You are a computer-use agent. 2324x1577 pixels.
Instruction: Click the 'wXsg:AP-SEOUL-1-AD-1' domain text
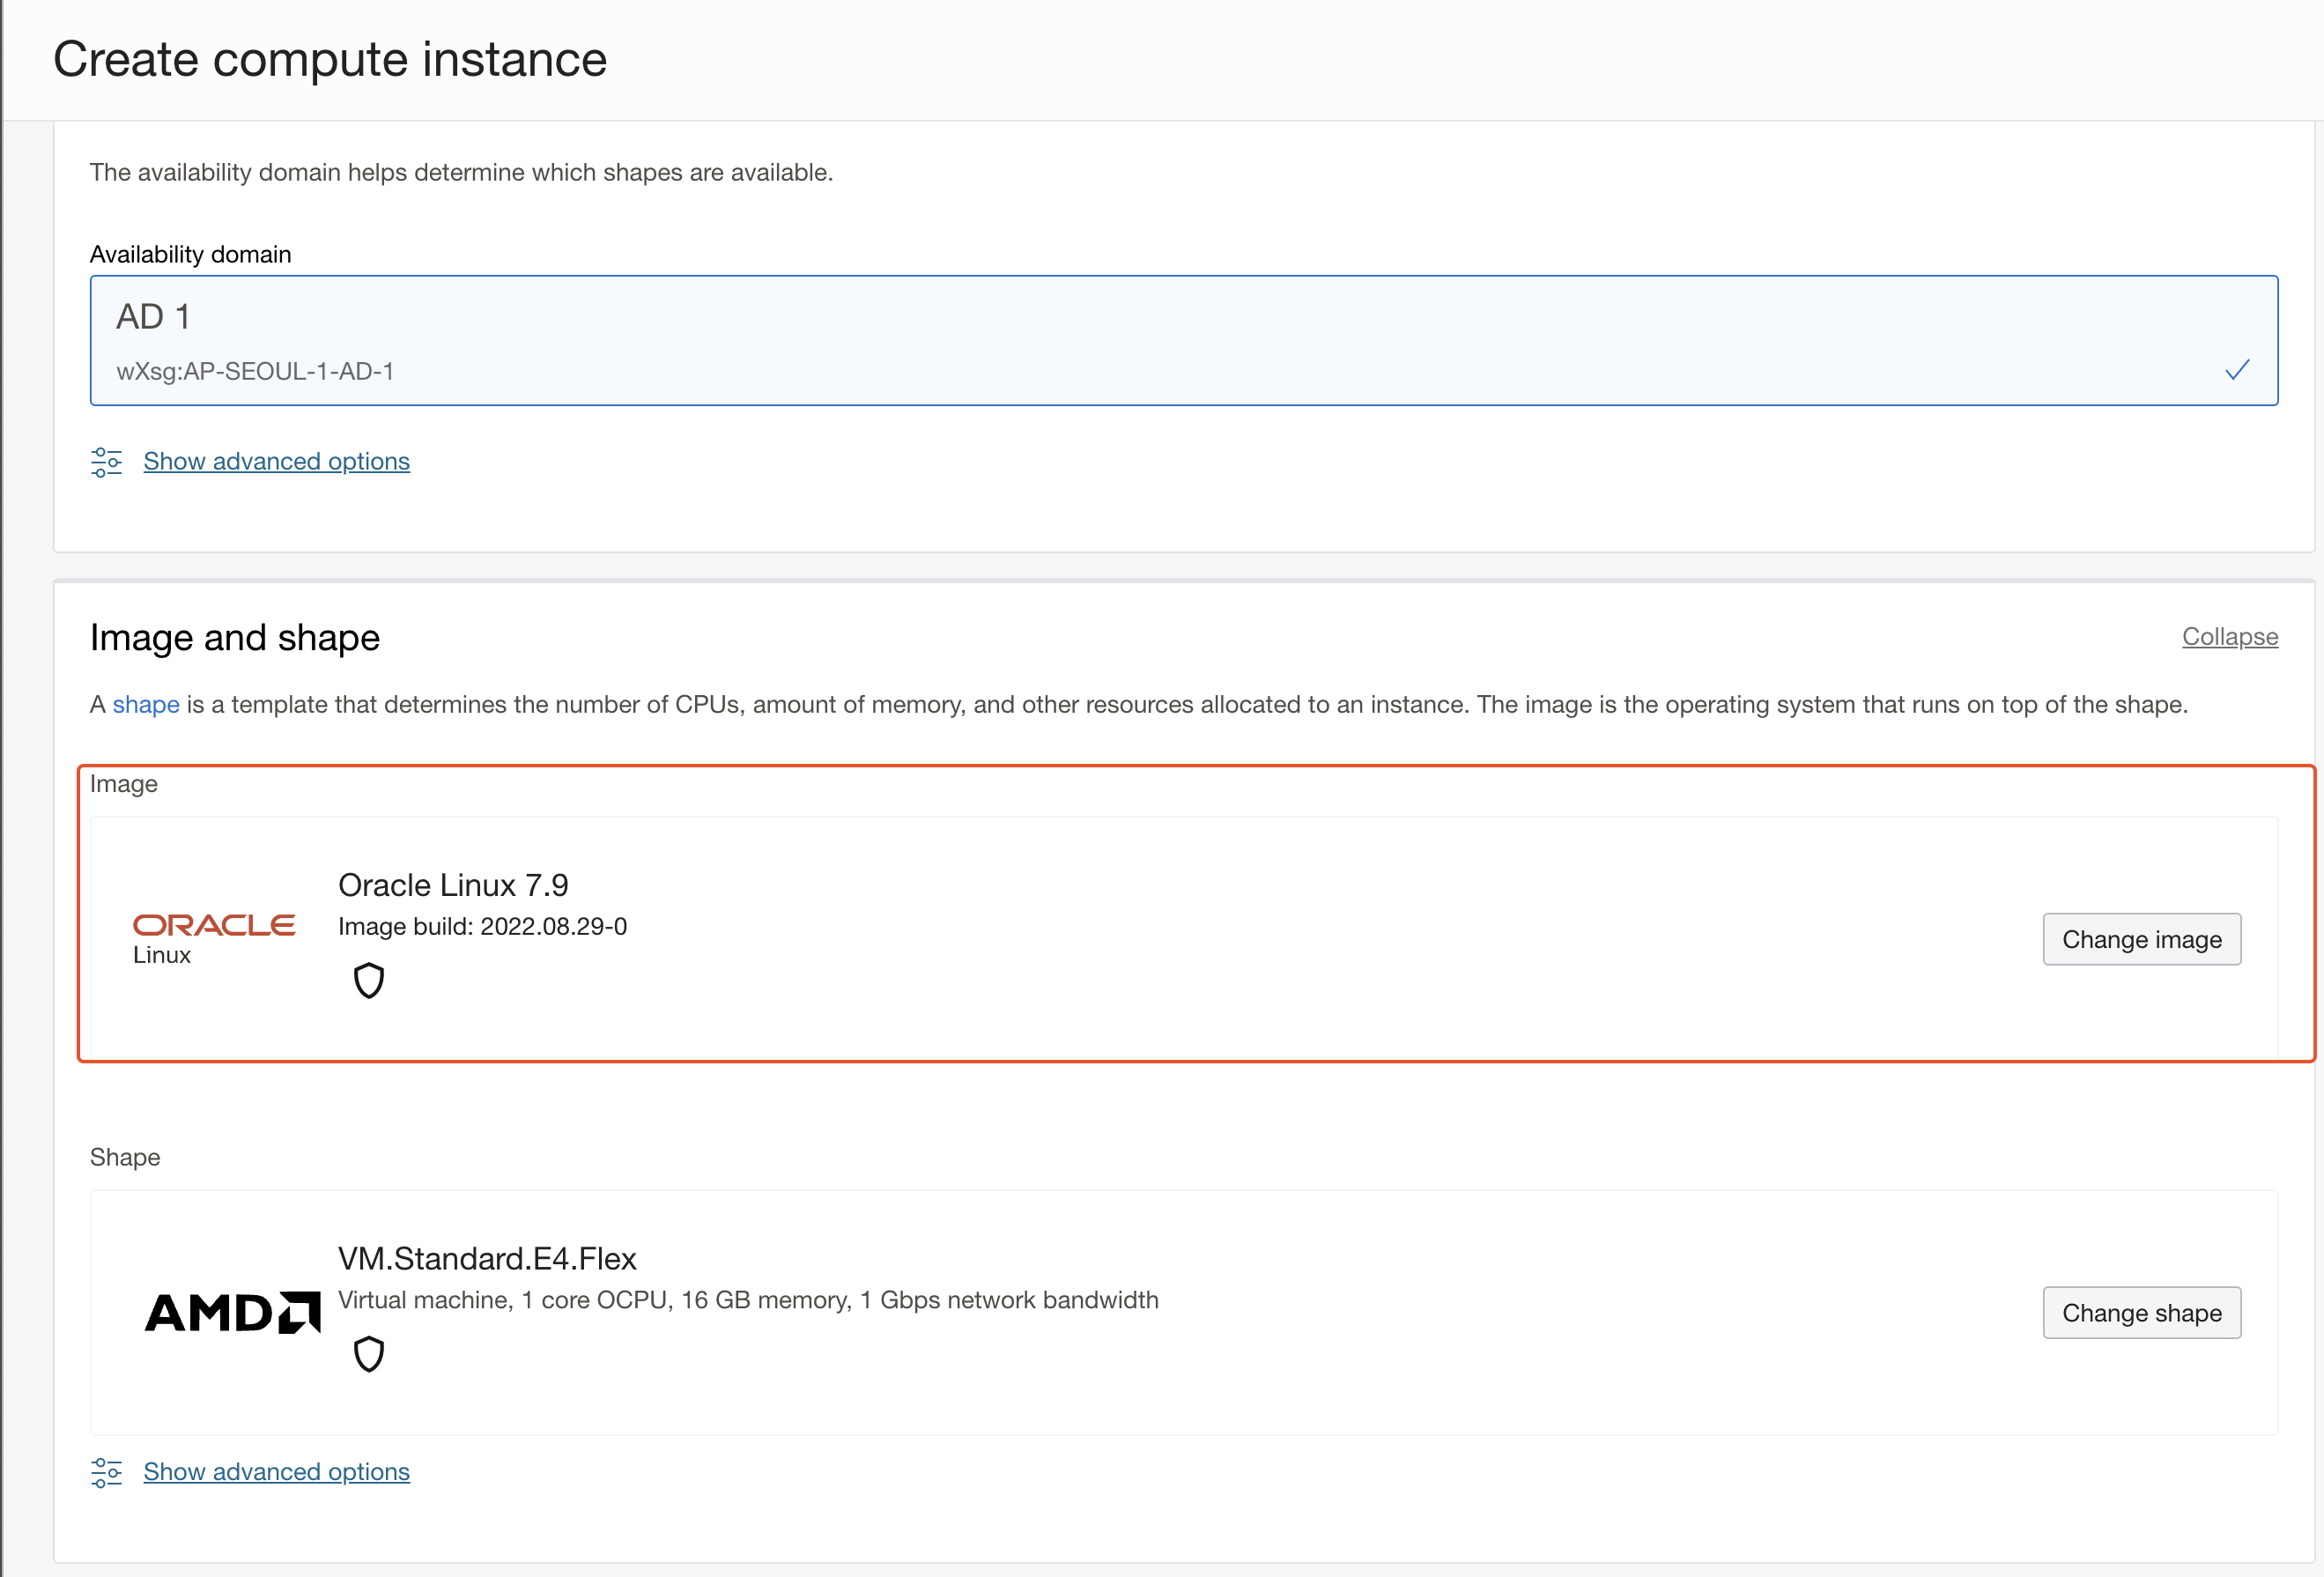pos(255,371)
